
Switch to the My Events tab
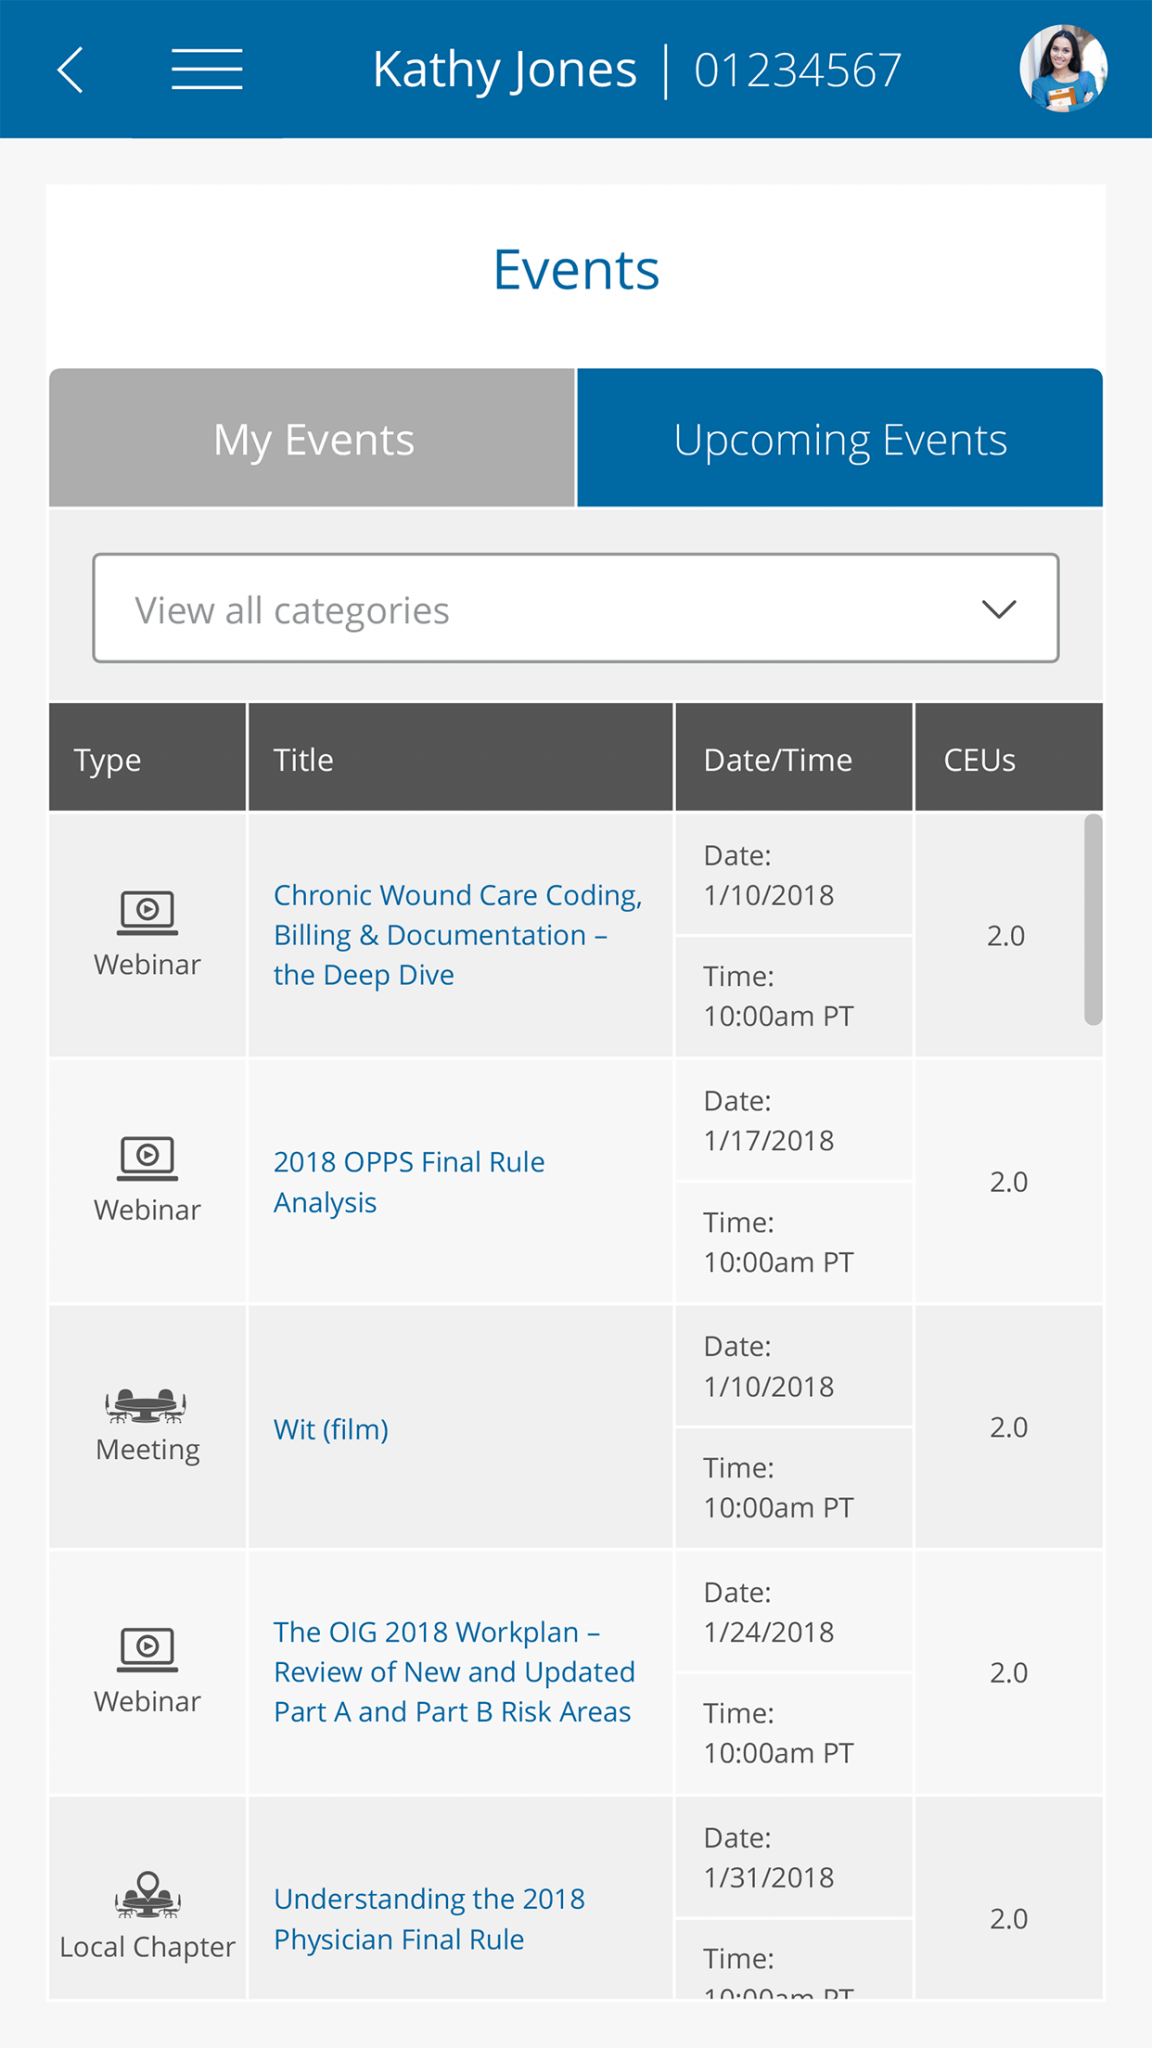point(313,438)
